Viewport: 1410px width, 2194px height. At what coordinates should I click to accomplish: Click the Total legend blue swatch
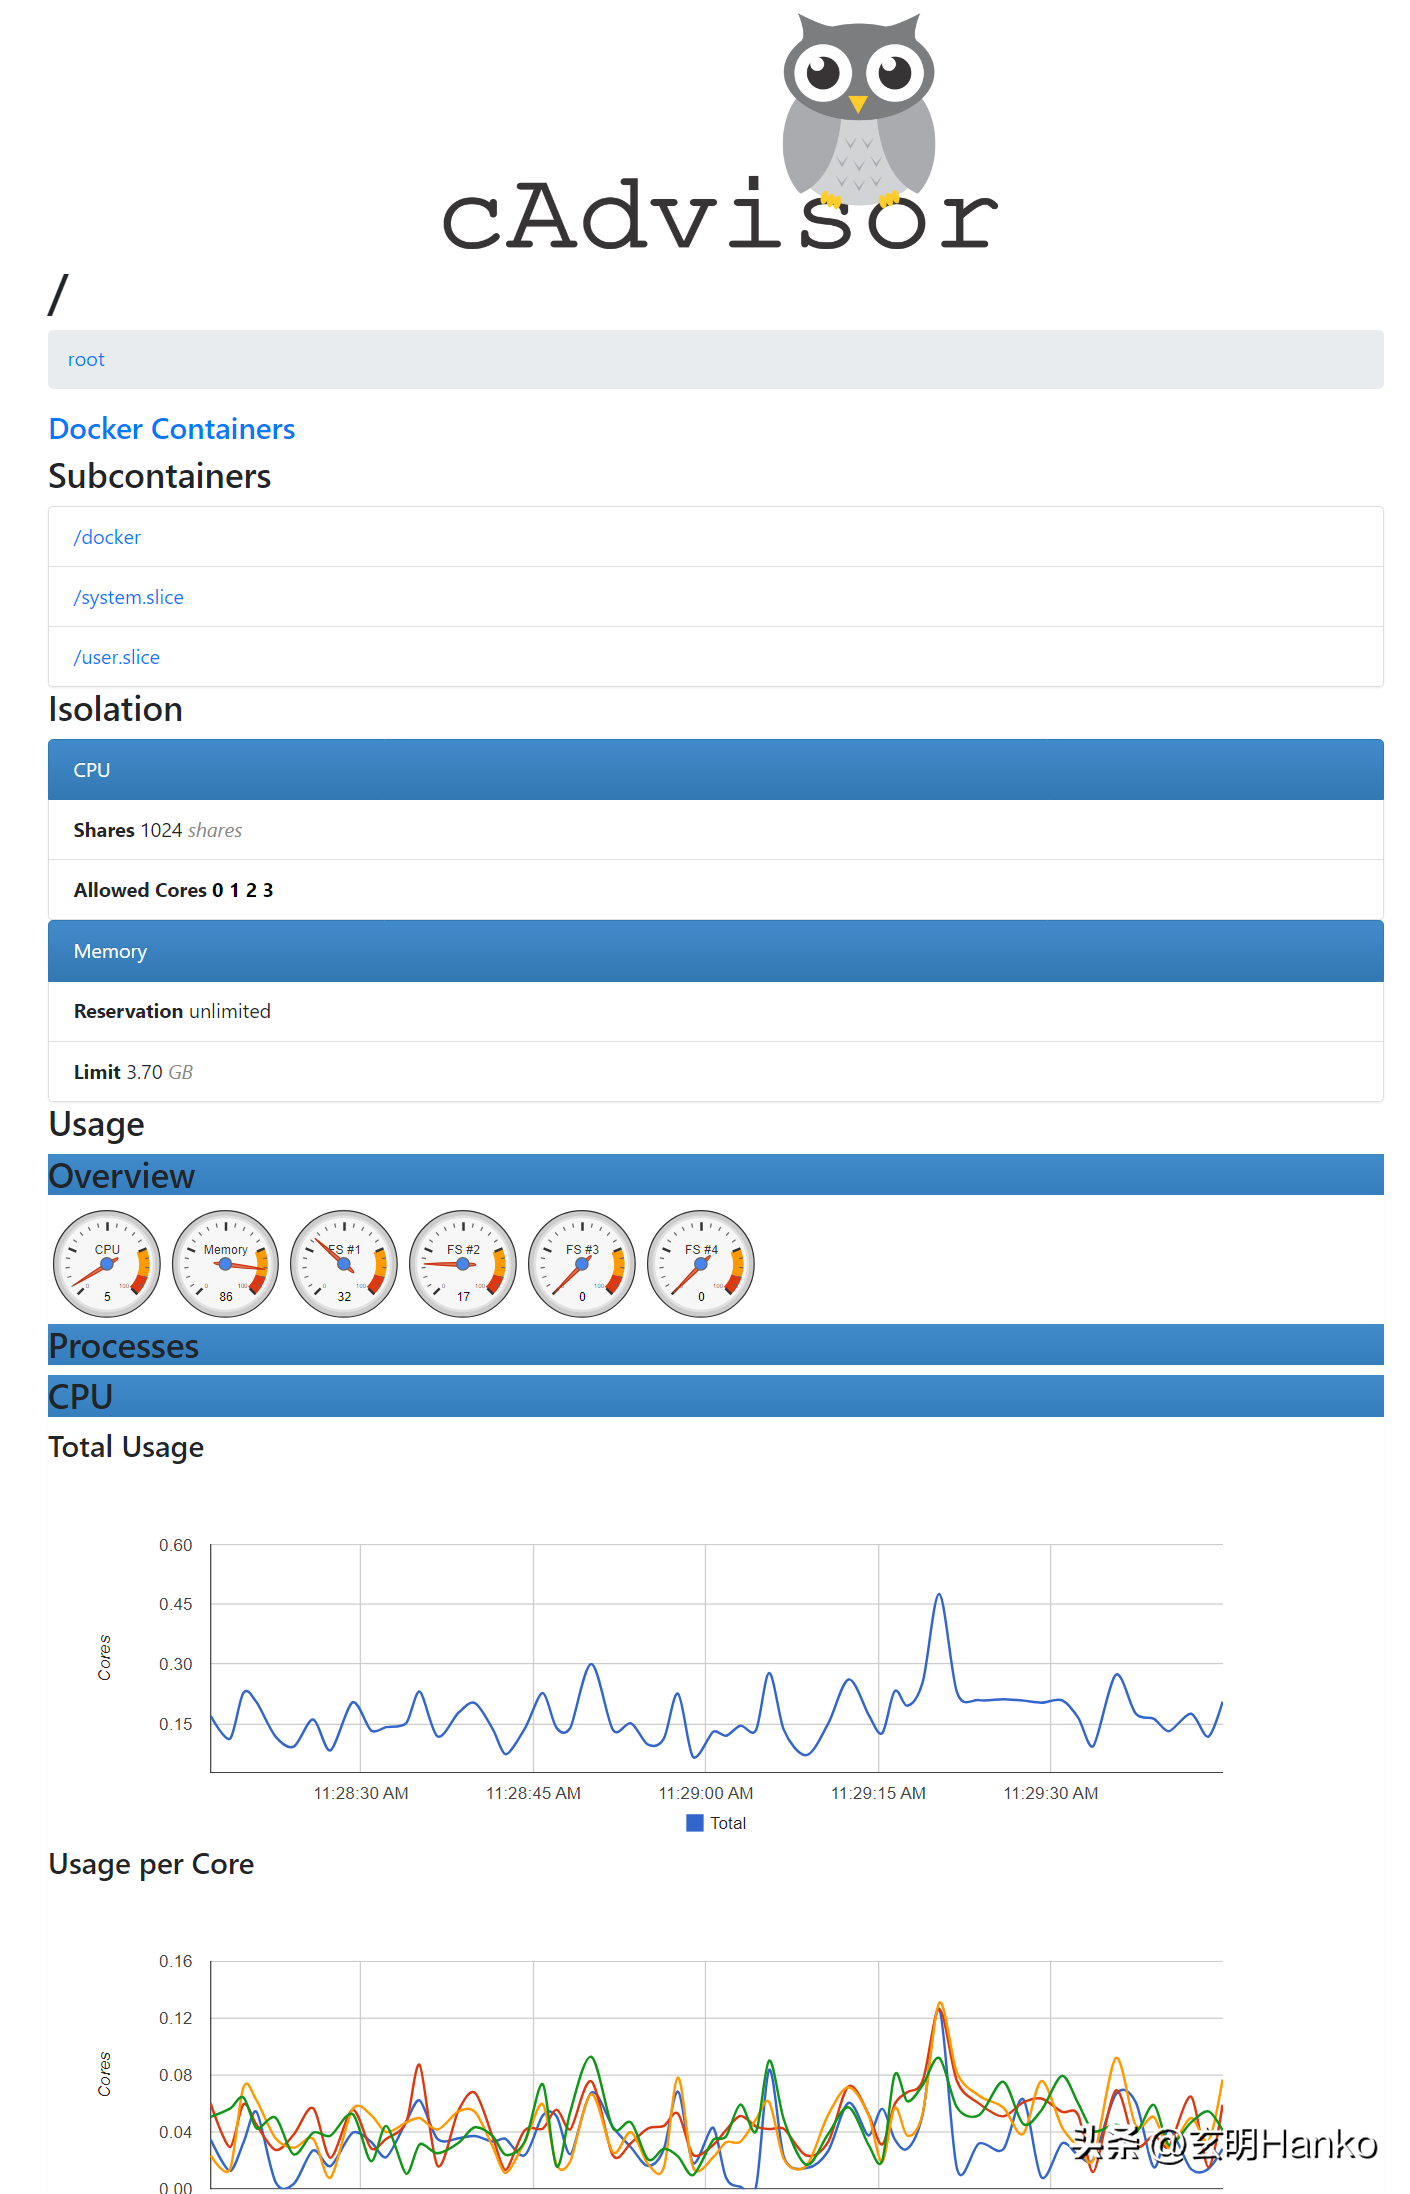pos(695,1823)
